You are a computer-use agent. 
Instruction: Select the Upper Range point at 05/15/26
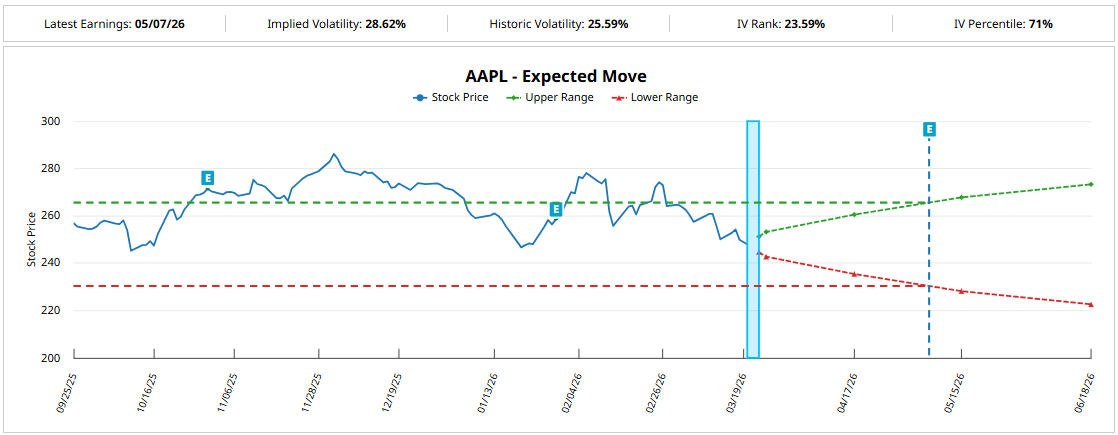[961, 197]
